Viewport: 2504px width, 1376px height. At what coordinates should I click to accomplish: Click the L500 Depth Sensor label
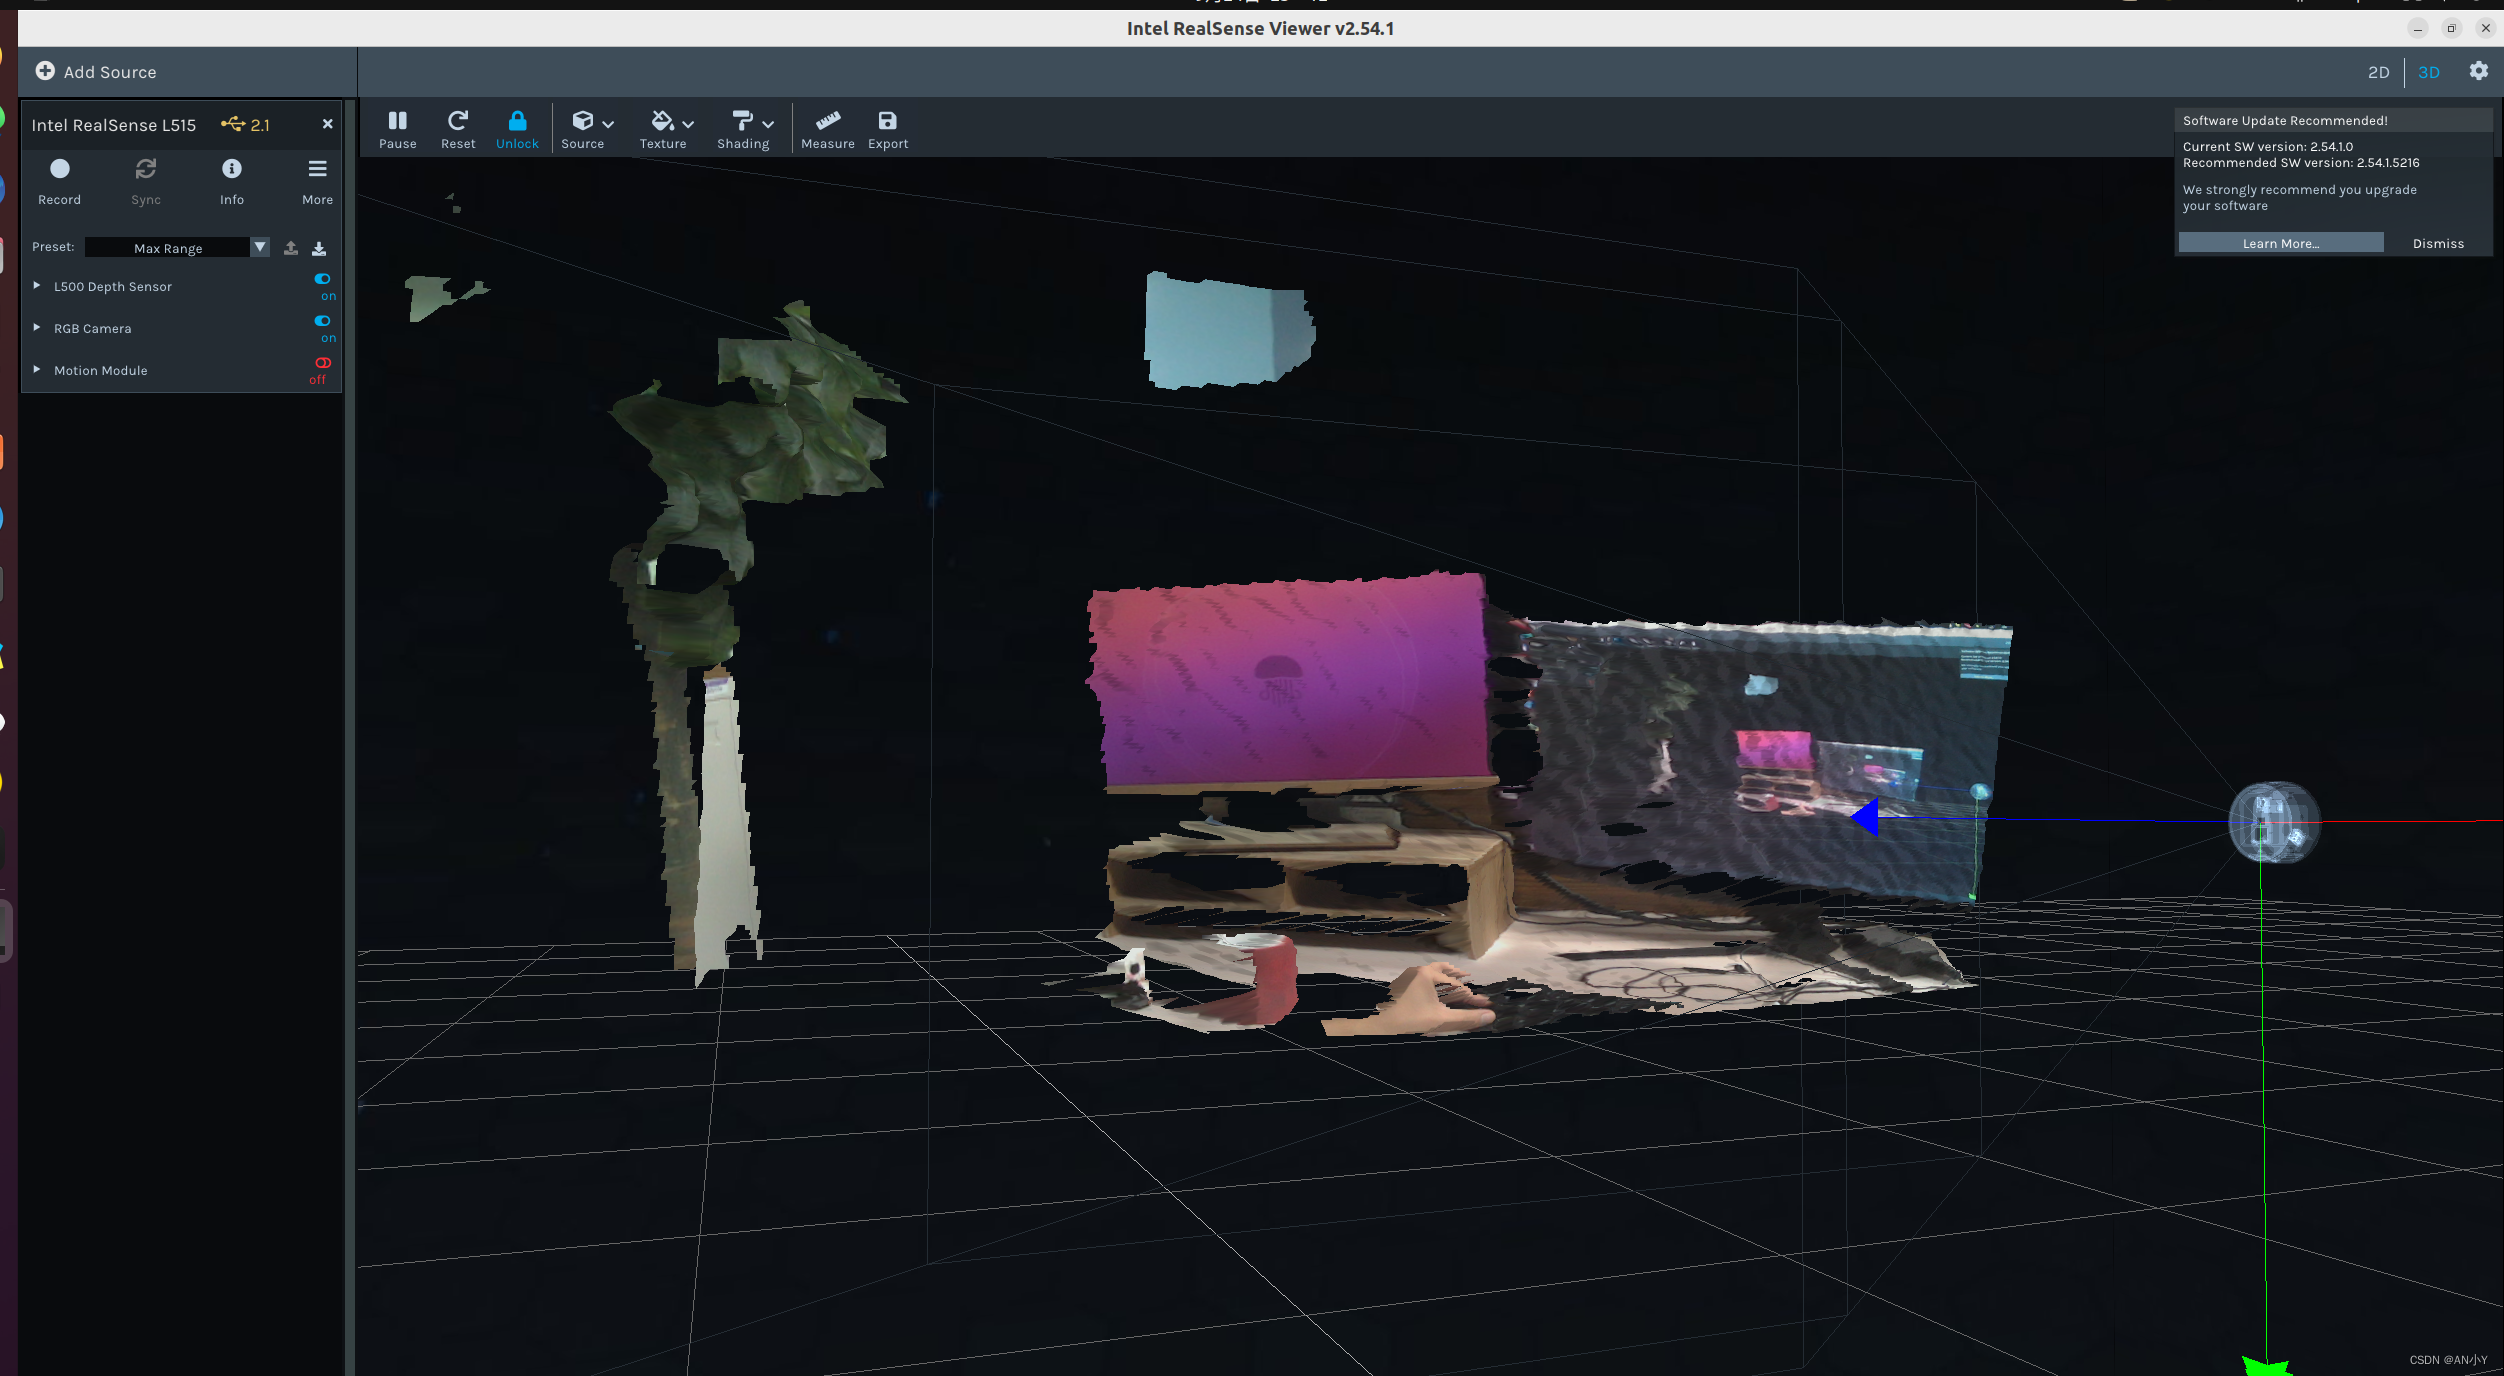113,286
